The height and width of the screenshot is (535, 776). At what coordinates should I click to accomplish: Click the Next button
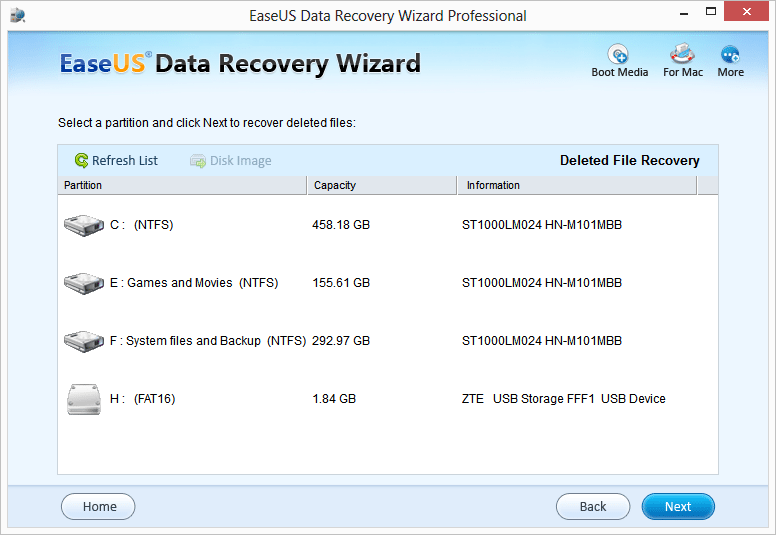(678, 506)
